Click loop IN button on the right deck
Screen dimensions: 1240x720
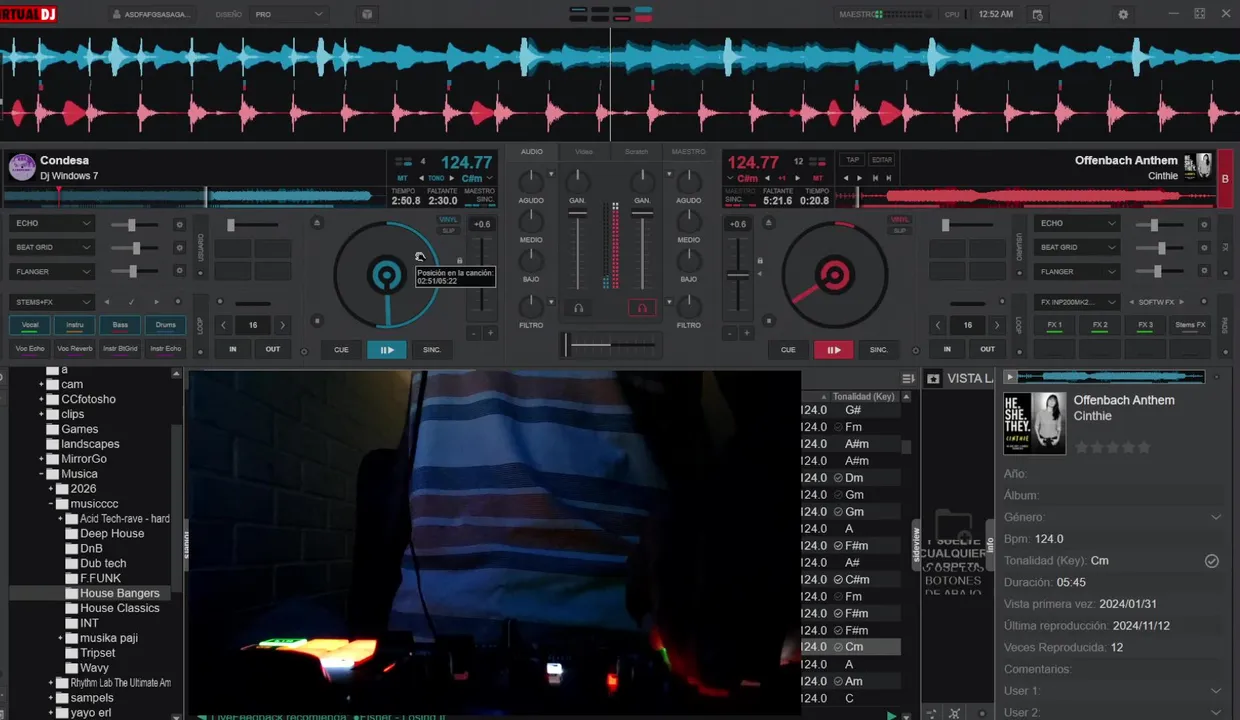coord(947,349)
